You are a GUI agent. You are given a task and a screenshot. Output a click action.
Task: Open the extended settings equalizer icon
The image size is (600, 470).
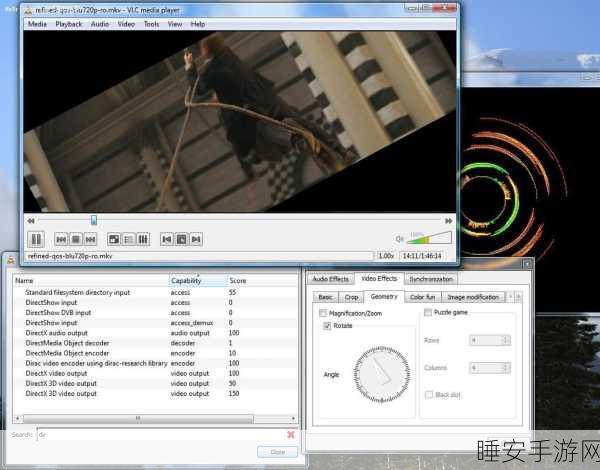coord(143,240)
